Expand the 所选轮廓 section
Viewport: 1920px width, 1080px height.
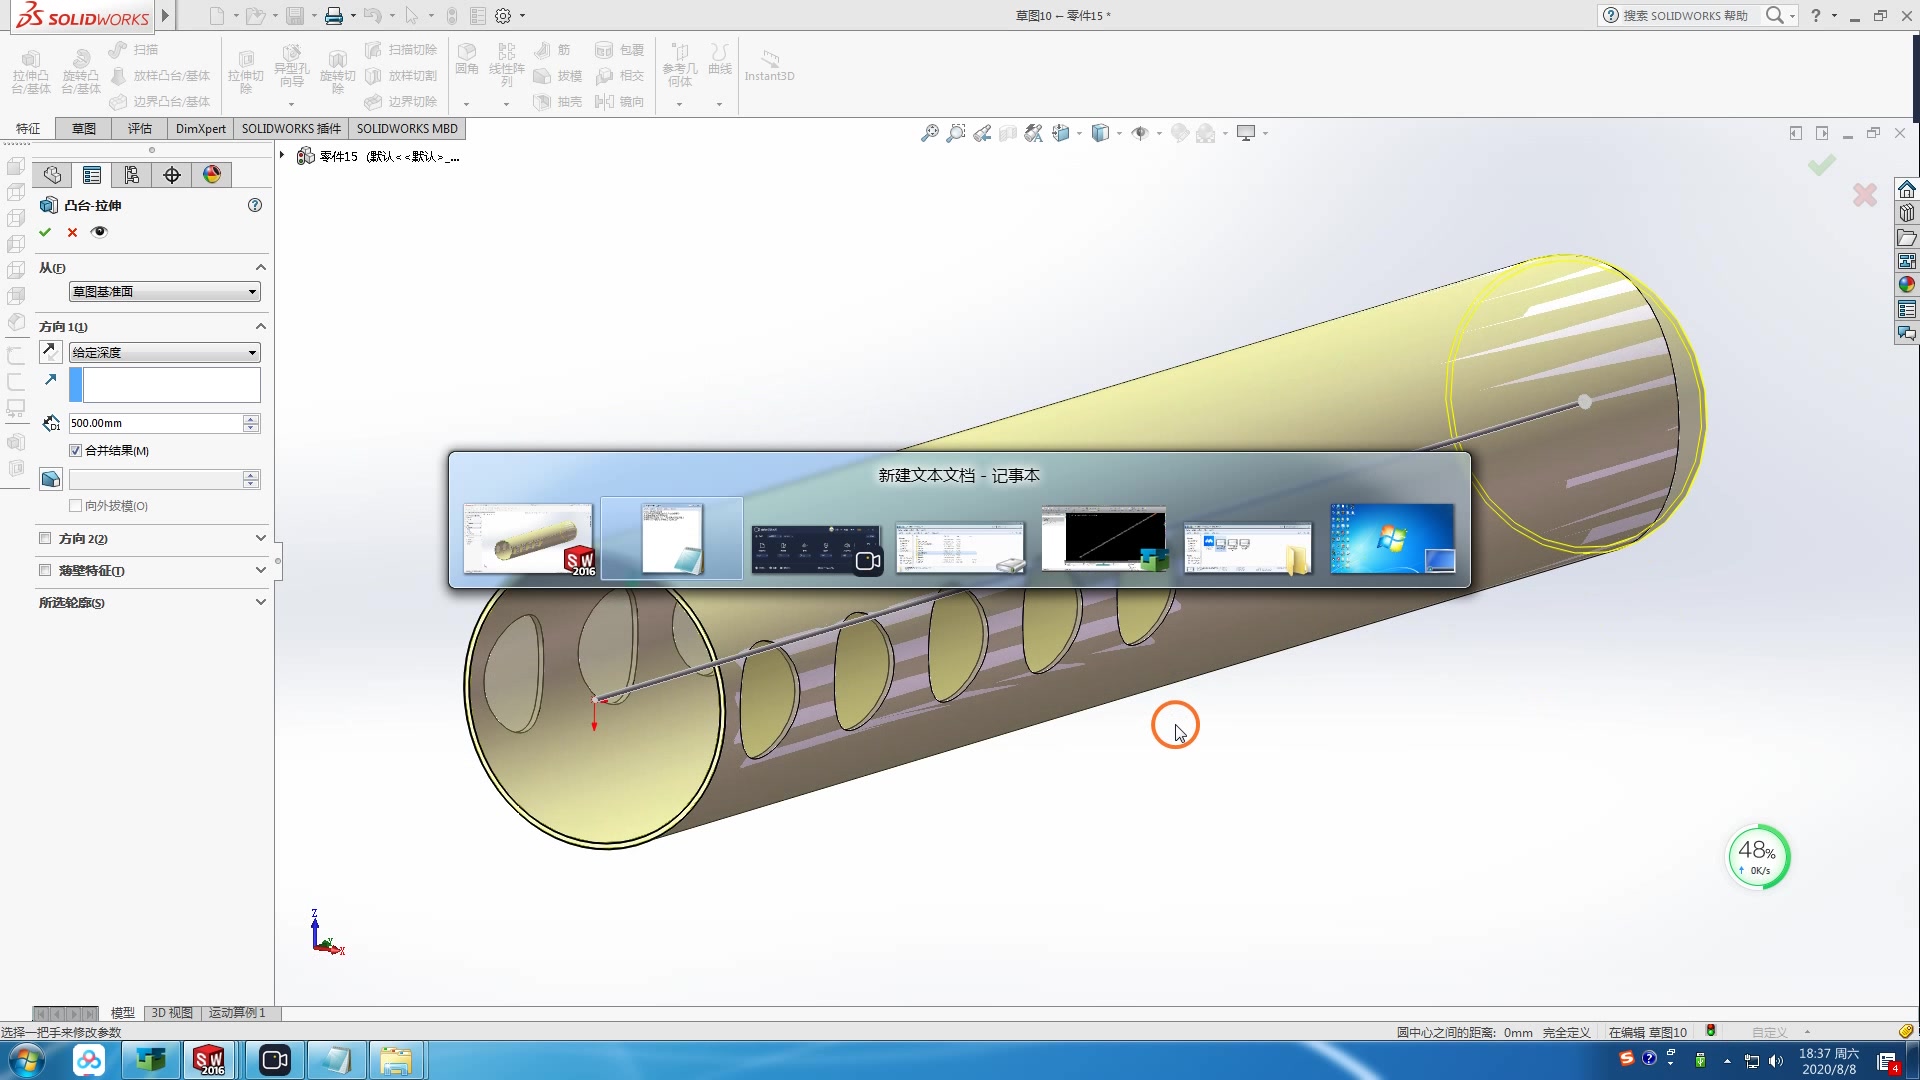coord(260,602)
